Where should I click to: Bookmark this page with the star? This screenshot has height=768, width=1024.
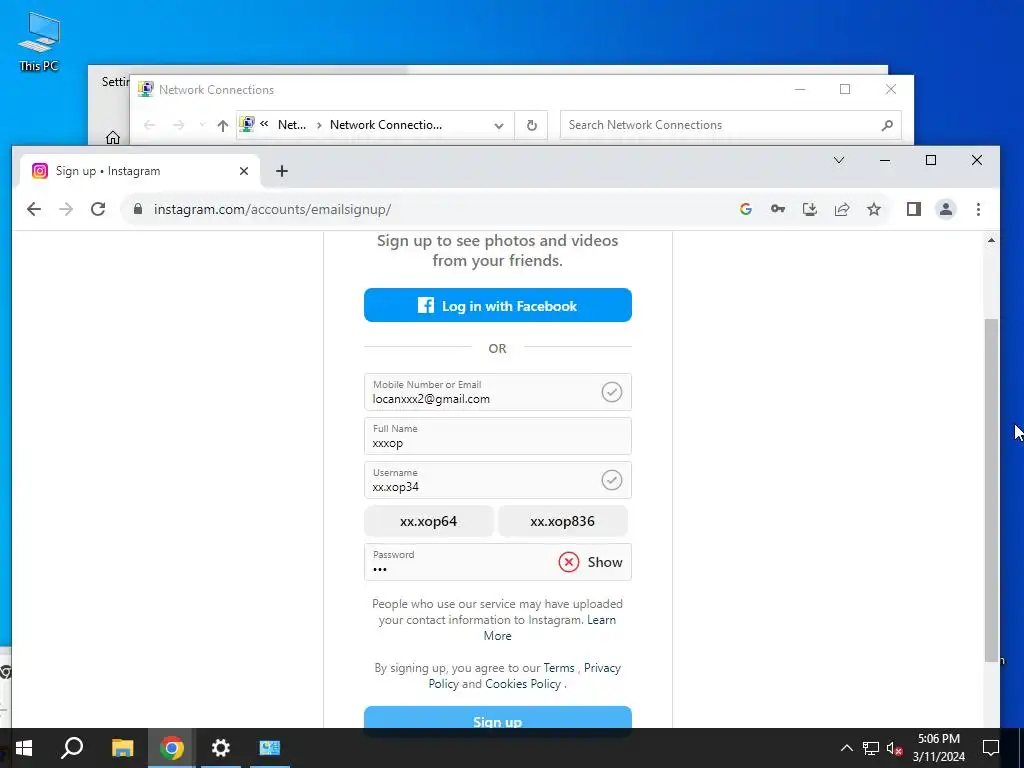874,209
